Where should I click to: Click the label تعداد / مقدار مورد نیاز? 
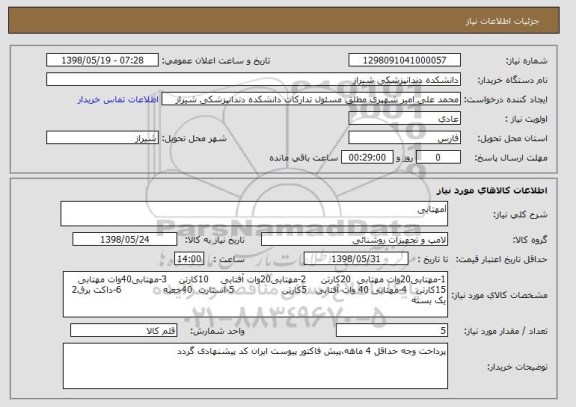coord(506,332)
